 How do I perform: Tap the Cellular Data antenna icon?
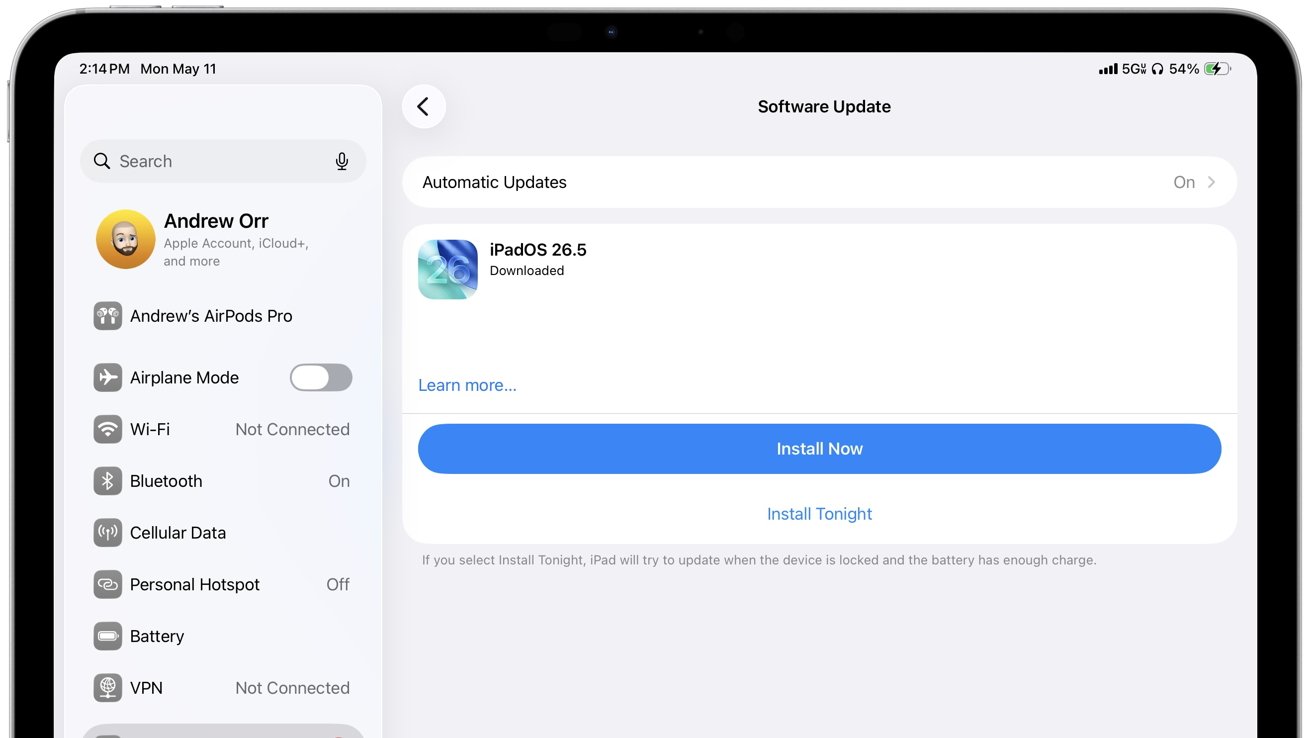[108, 533]
